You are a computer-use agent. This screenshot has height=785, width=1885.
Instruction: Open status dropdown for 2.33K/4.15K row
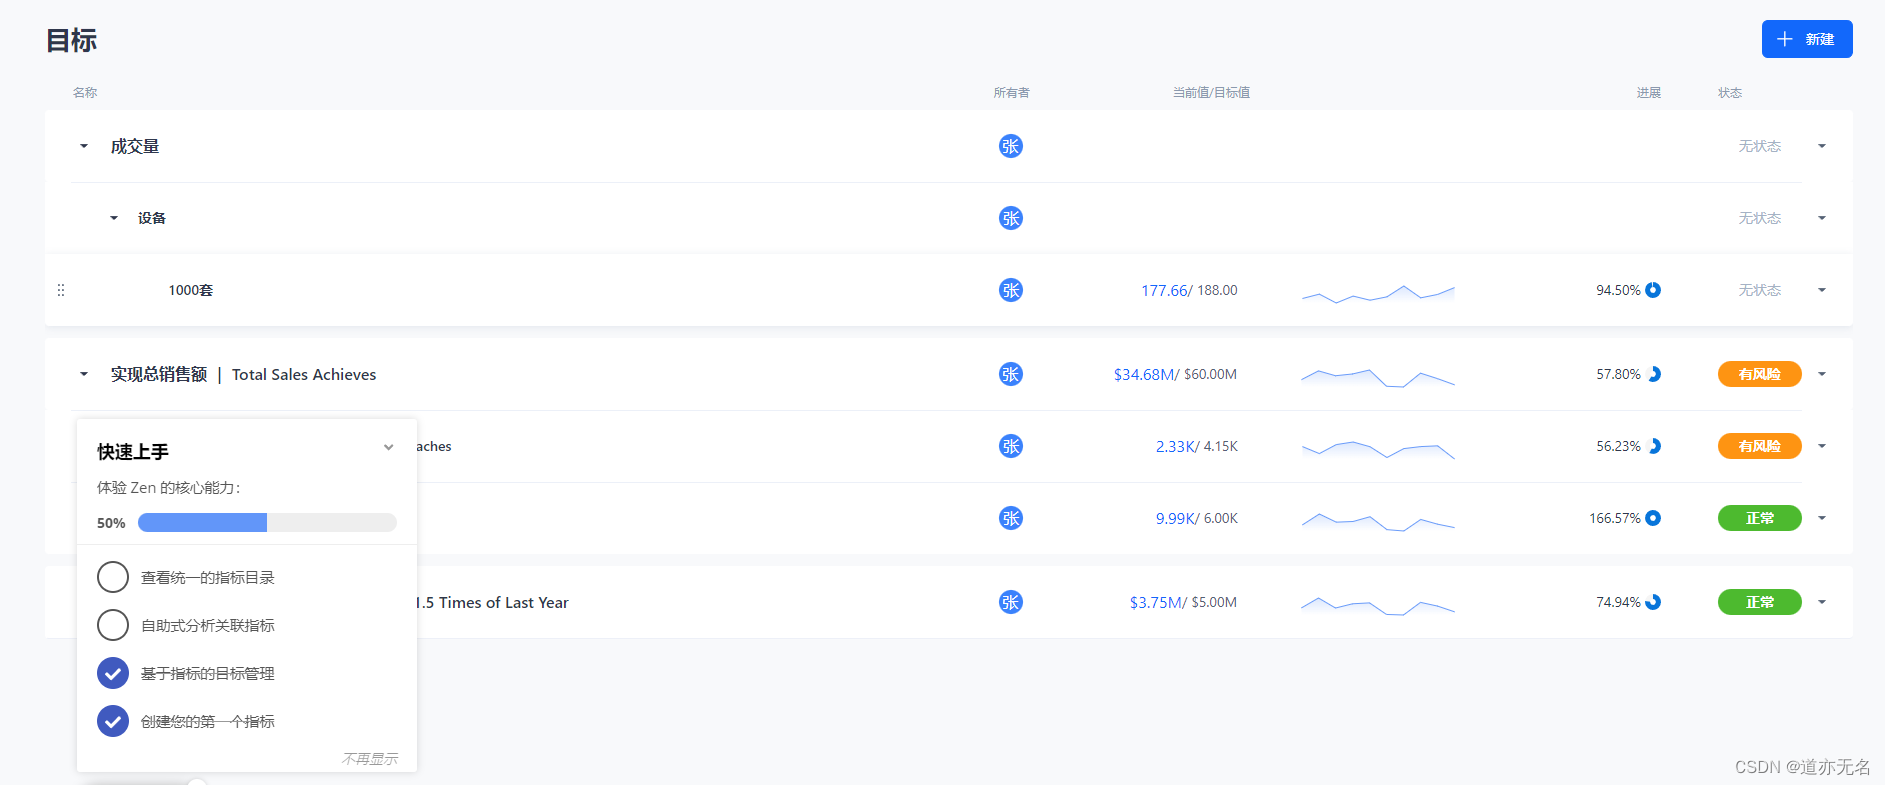[1822, 446]
